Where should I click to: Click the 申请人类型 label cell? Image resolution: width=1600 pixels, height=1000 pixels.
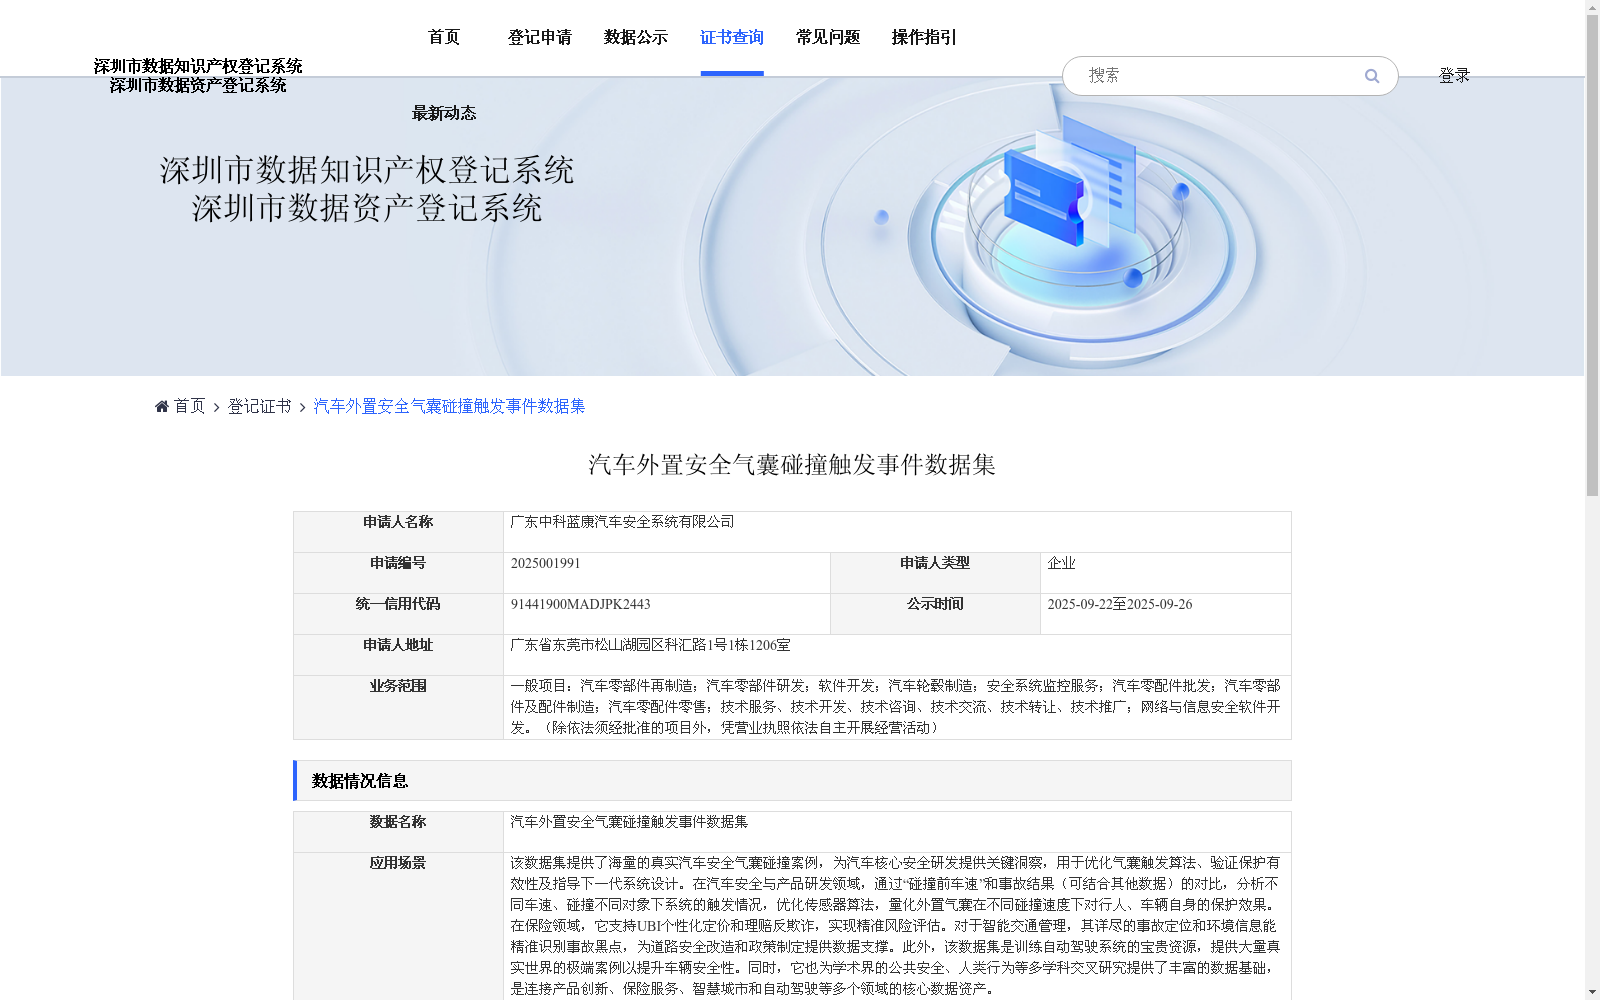tap(935, 573)
